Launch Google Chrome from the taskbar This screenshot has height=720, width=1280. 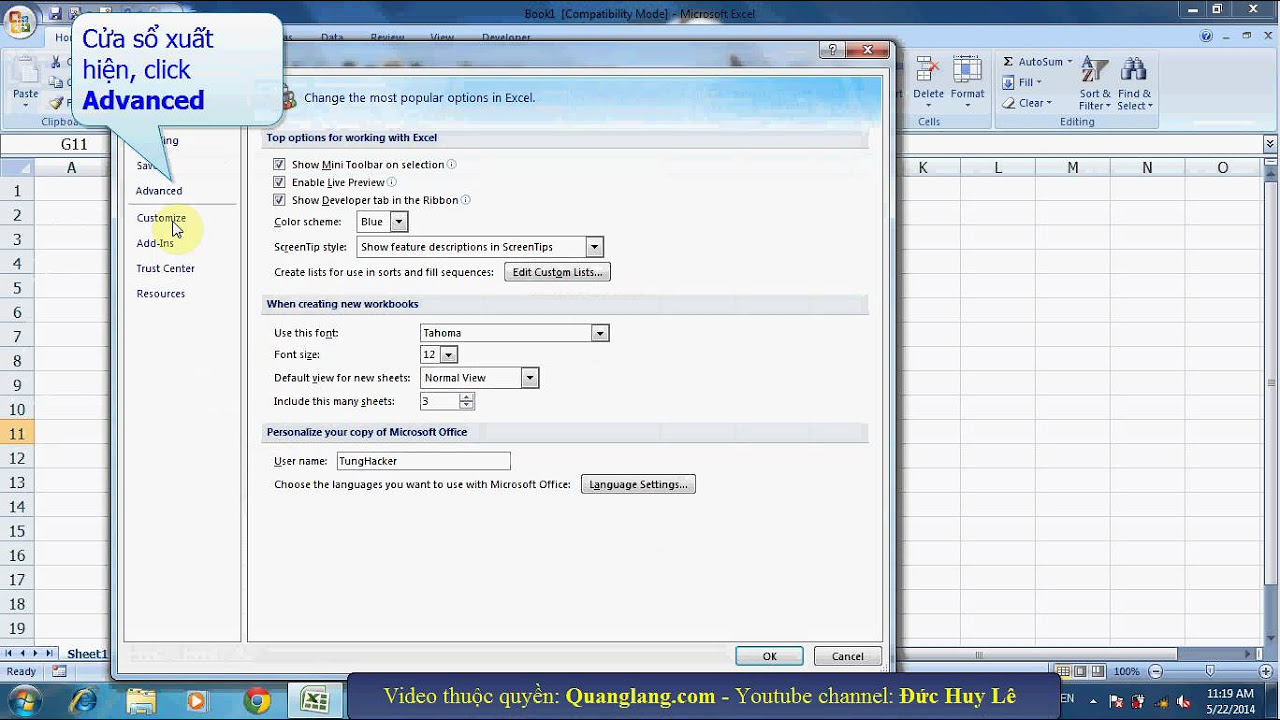257,701
